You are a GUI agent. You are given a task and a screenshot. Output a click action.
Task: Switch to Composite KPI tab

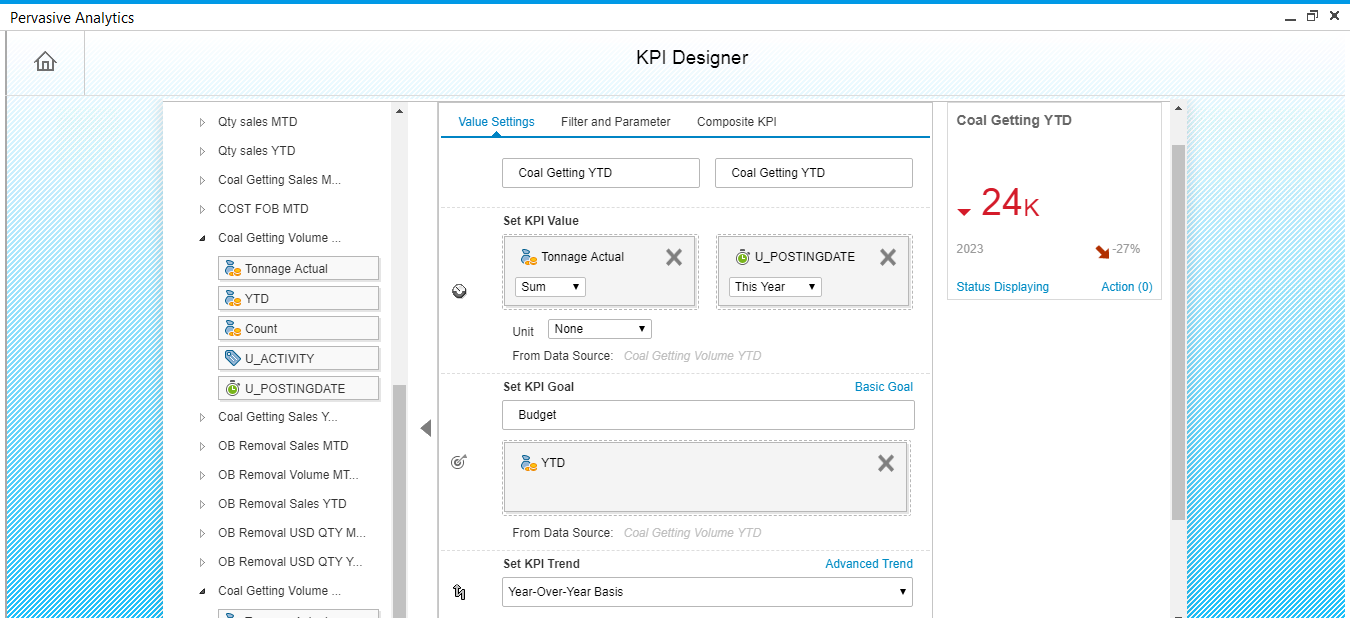[x=737, y=122]
